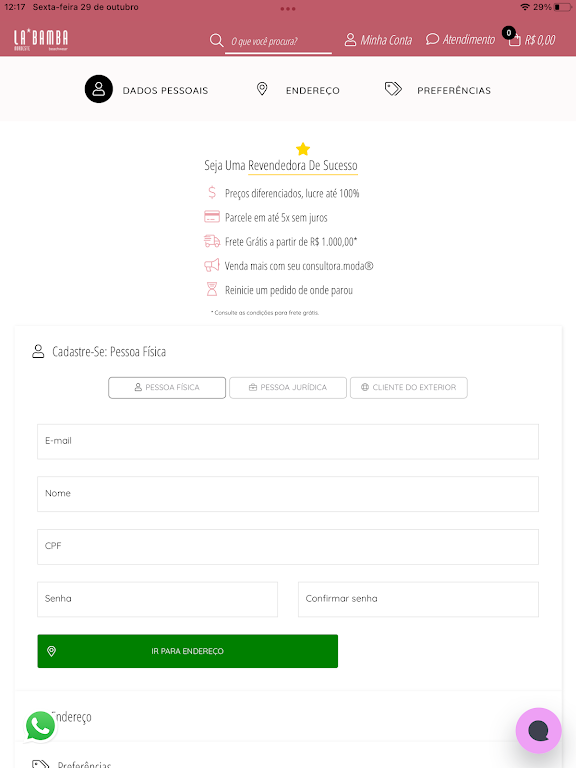Tap the search magnifier icon
Viewport: 576px width, 768px height.
pyautogui.click(x=216, y=40)
